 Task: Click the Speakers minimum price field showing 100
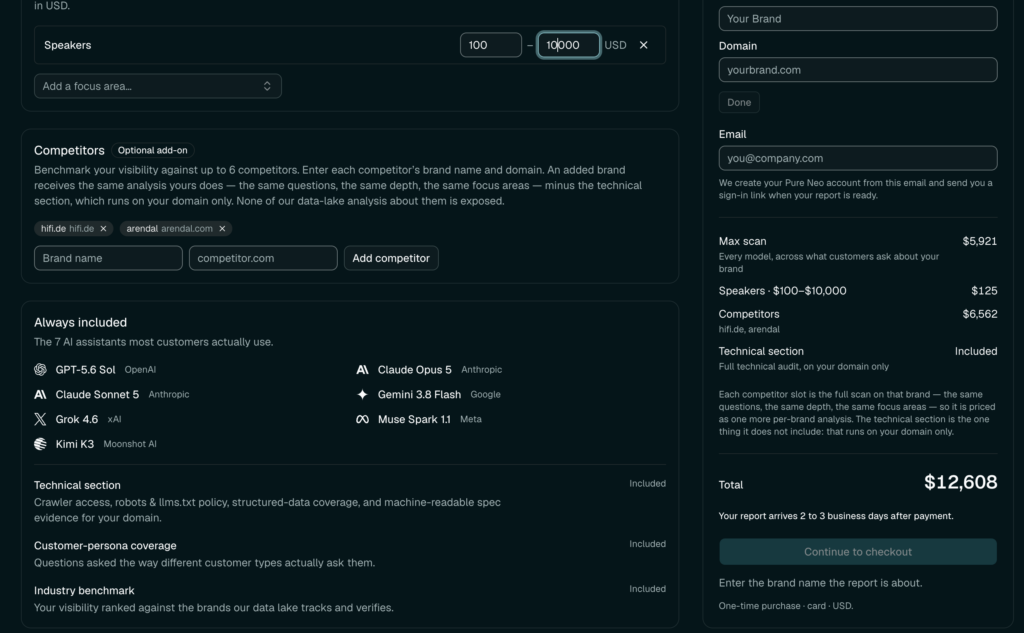(x=490, y=45)
